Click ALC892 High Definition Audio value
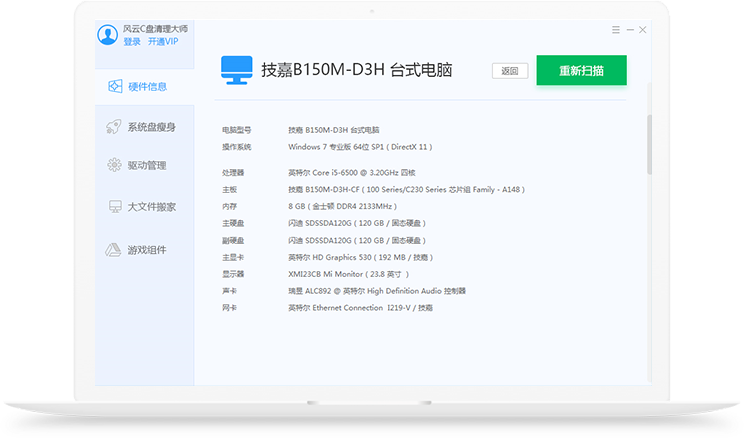 (377, 291)
